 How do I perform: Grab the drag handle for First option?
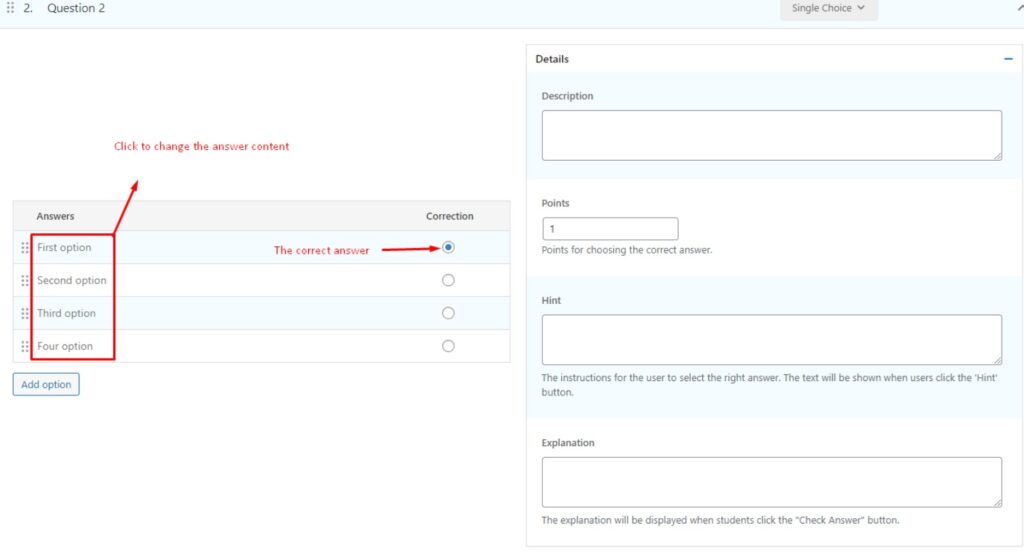(25, 248)
